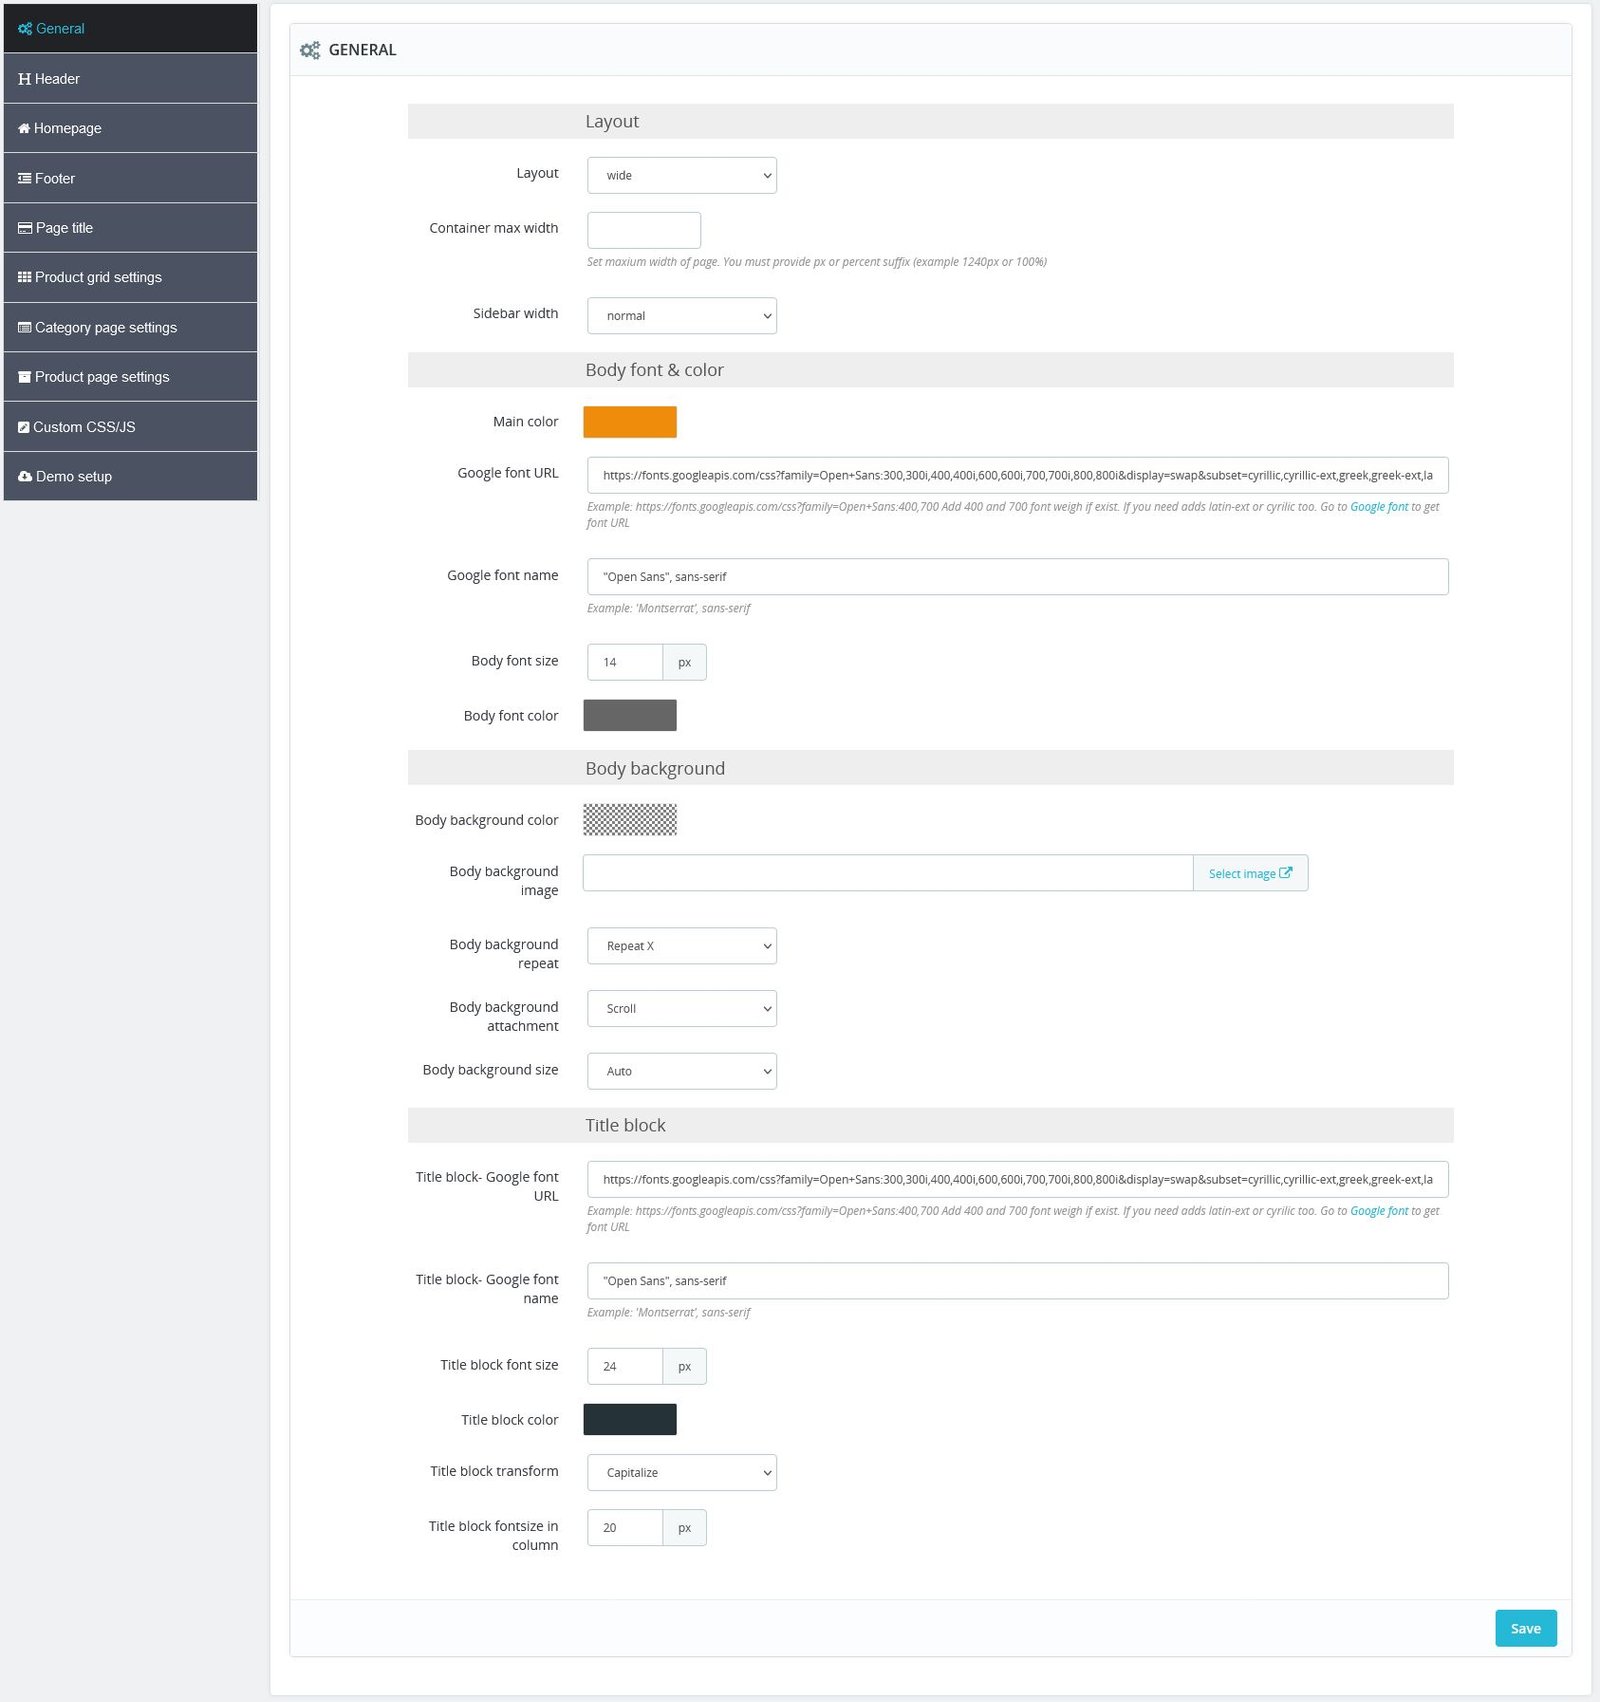Open the Sidebar width dropdown

[x=682, y=316]
